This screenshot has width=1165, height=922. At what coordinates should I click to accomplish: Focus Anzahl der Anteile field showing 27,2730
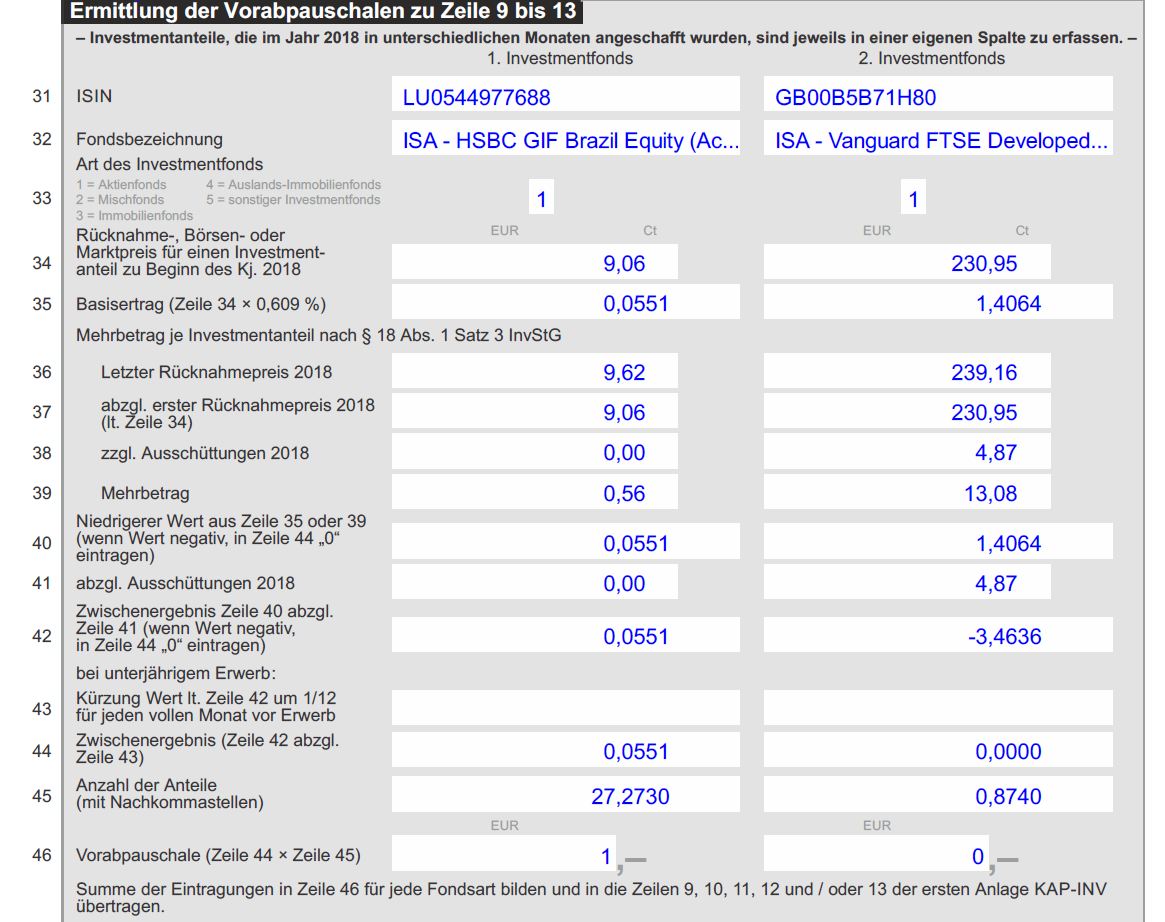click(565, 796)
